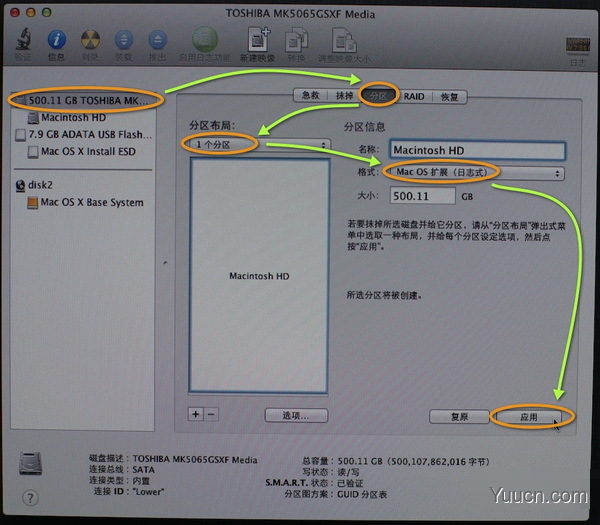Switch to the Partition (分区) tab
This screenshot has width=600, height=525.
pyautogui.click(x=378, y=96)
